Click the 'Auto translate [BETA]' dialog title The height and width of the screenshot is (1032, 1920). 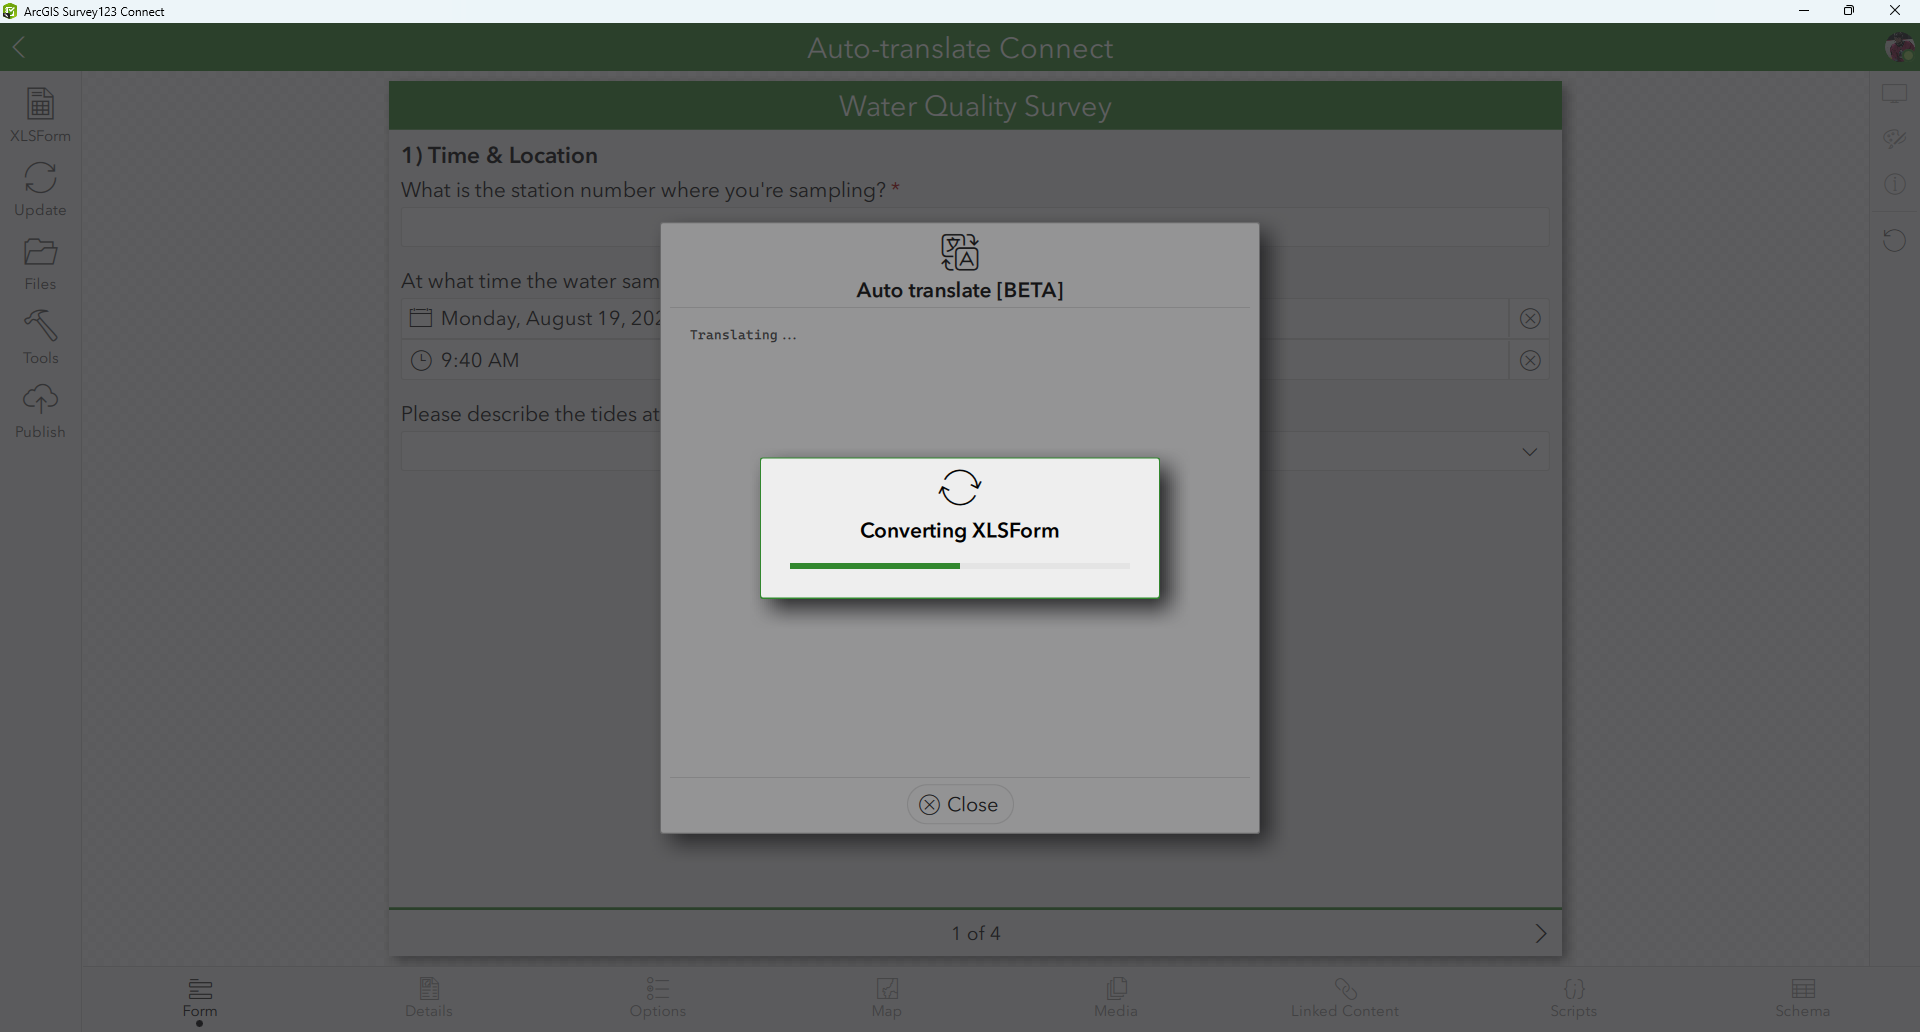pos(960,290)
